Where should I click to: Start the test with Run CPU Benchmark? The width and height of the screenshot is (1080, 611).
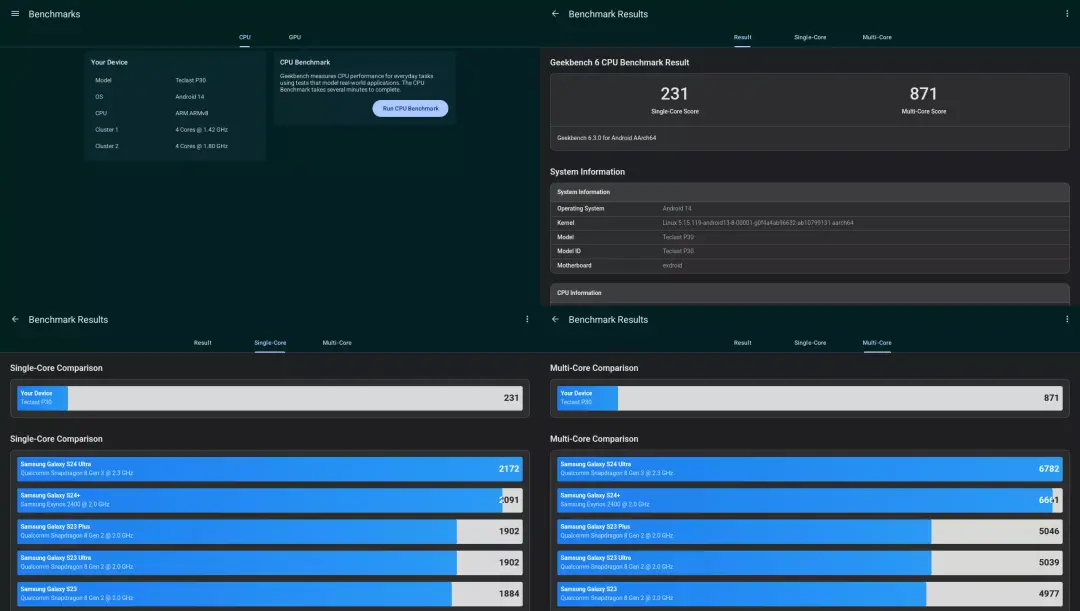pos(411,108)
